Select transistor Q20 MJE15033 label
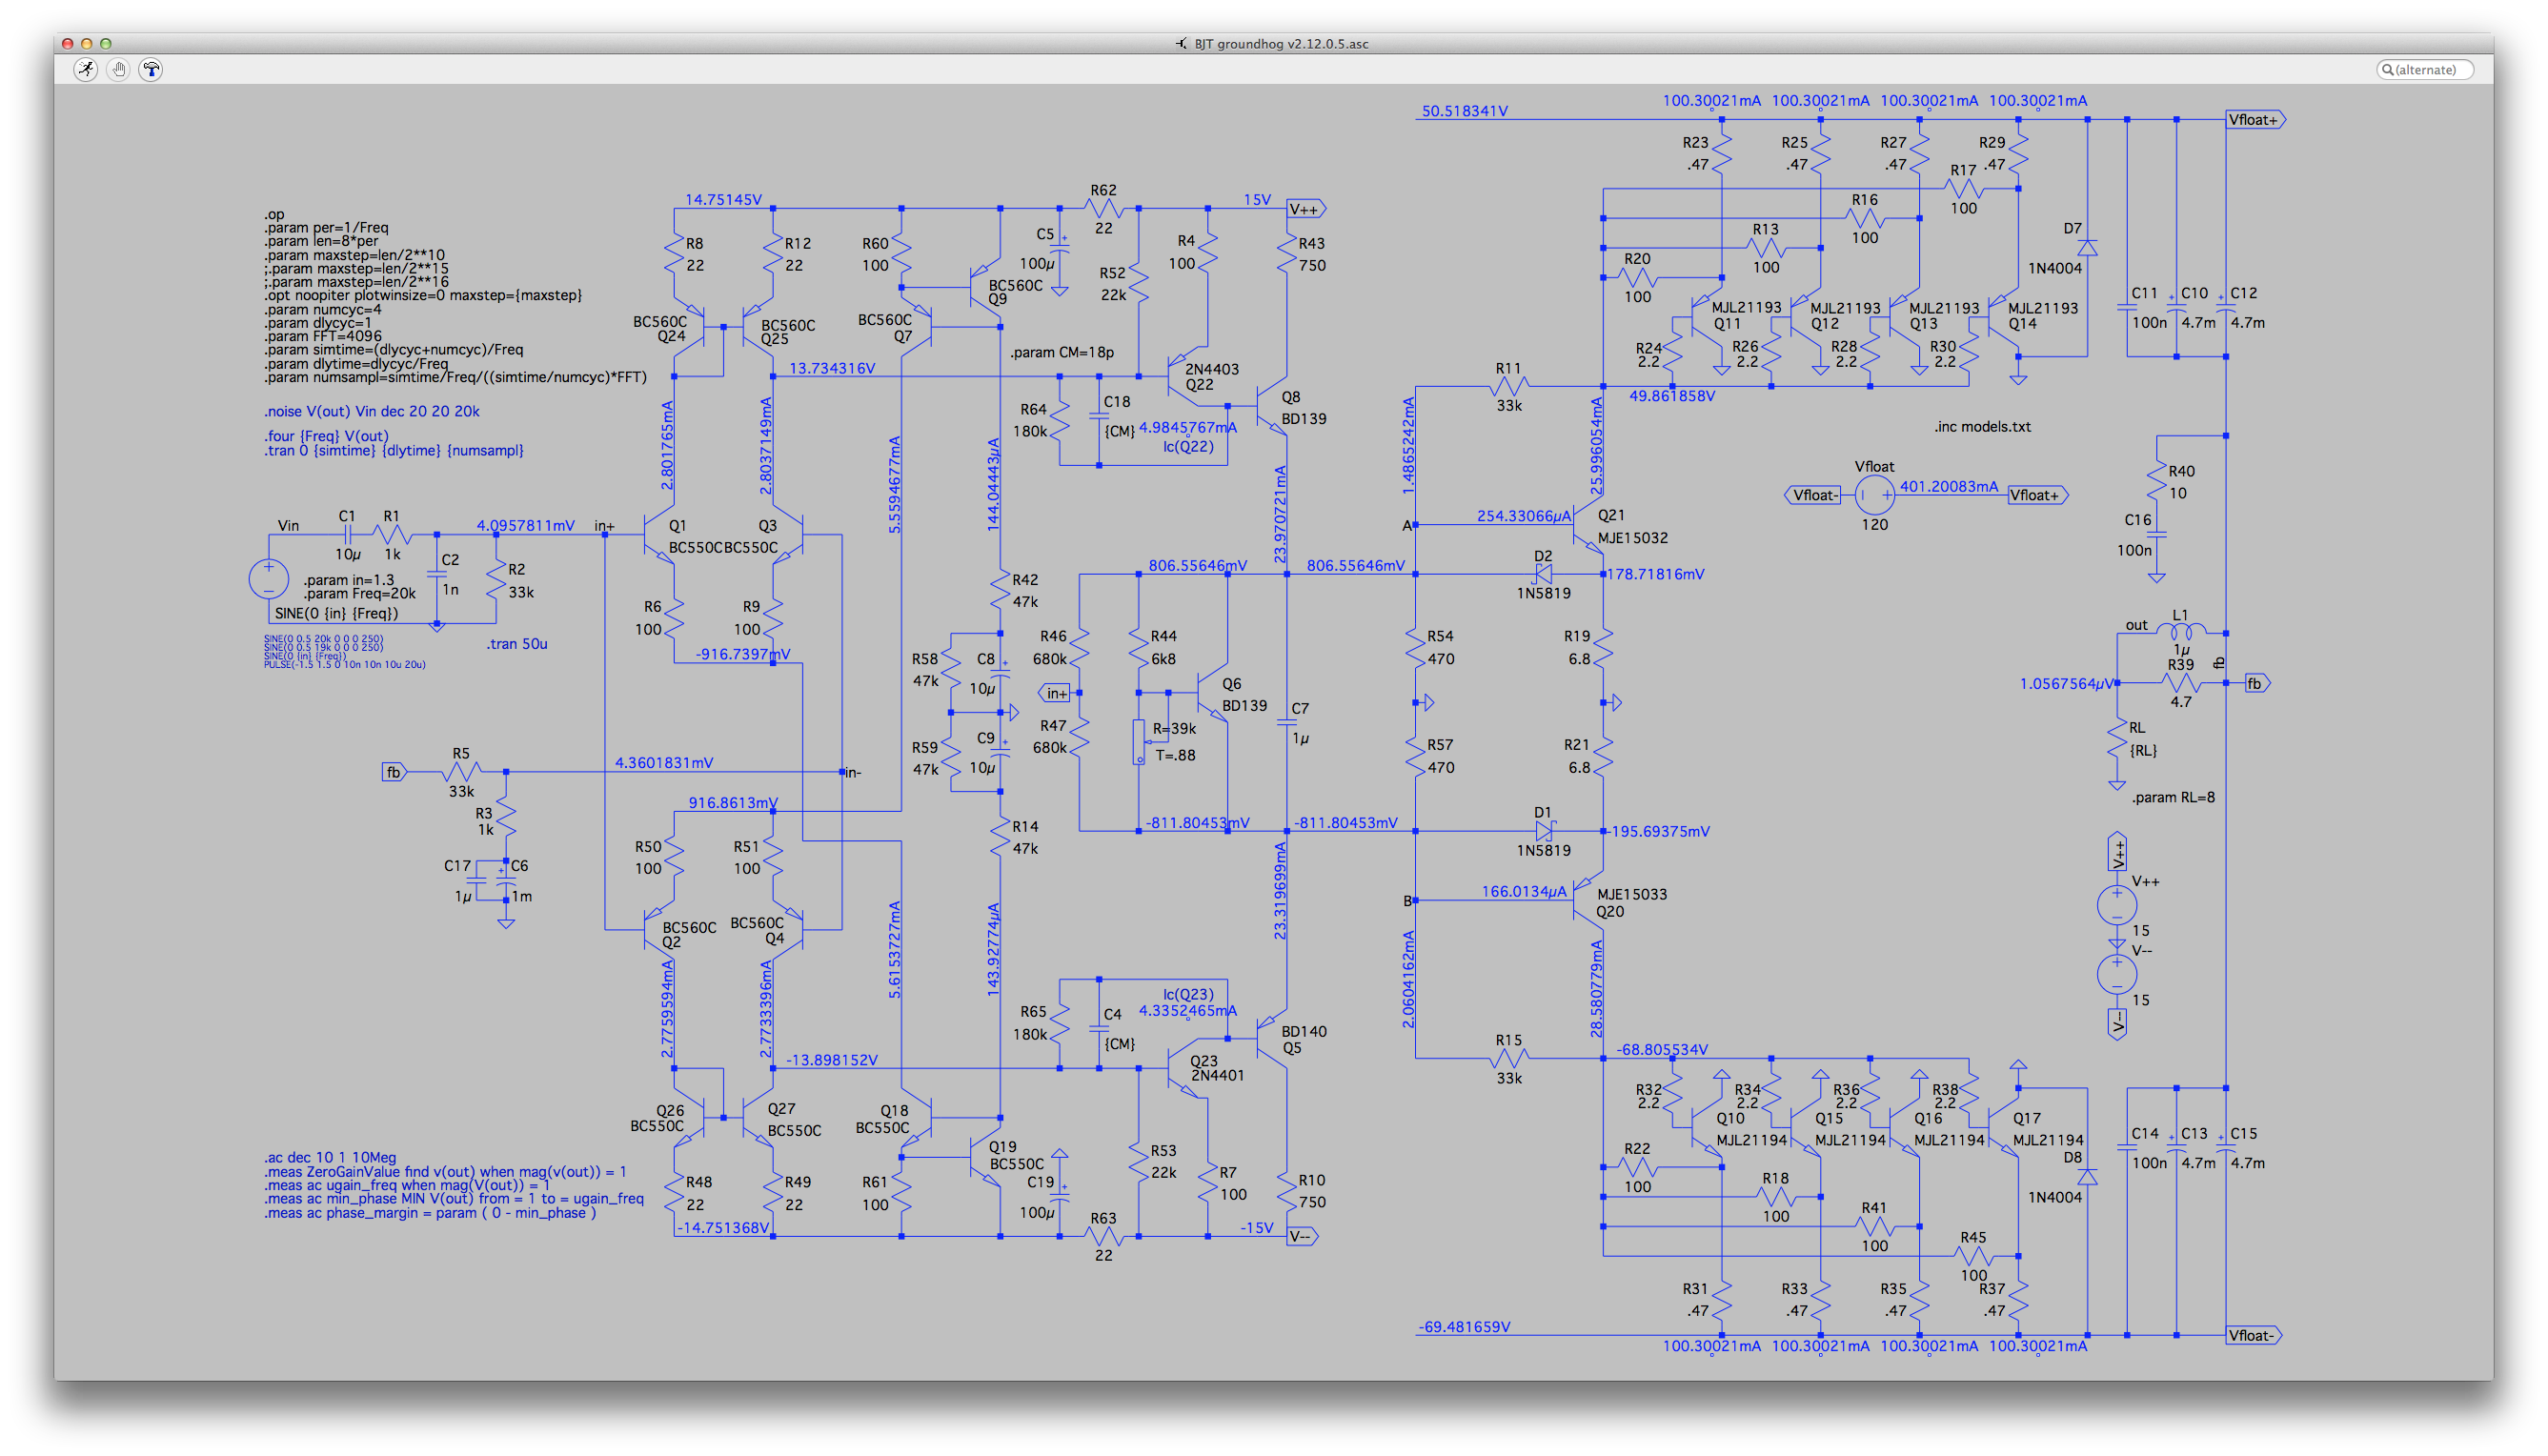 (x=1632, y=902)
